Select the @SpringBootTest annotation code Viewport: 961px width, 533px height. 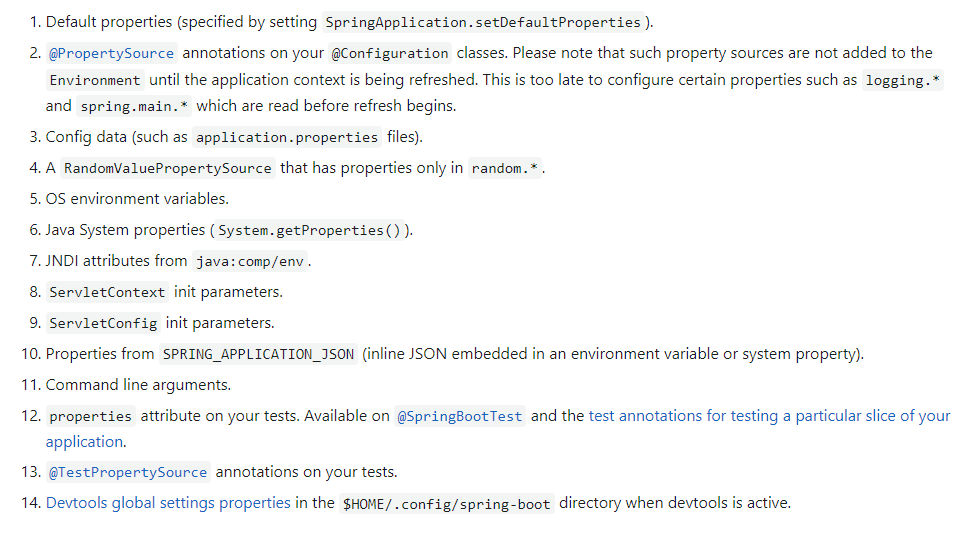point(460,417)
